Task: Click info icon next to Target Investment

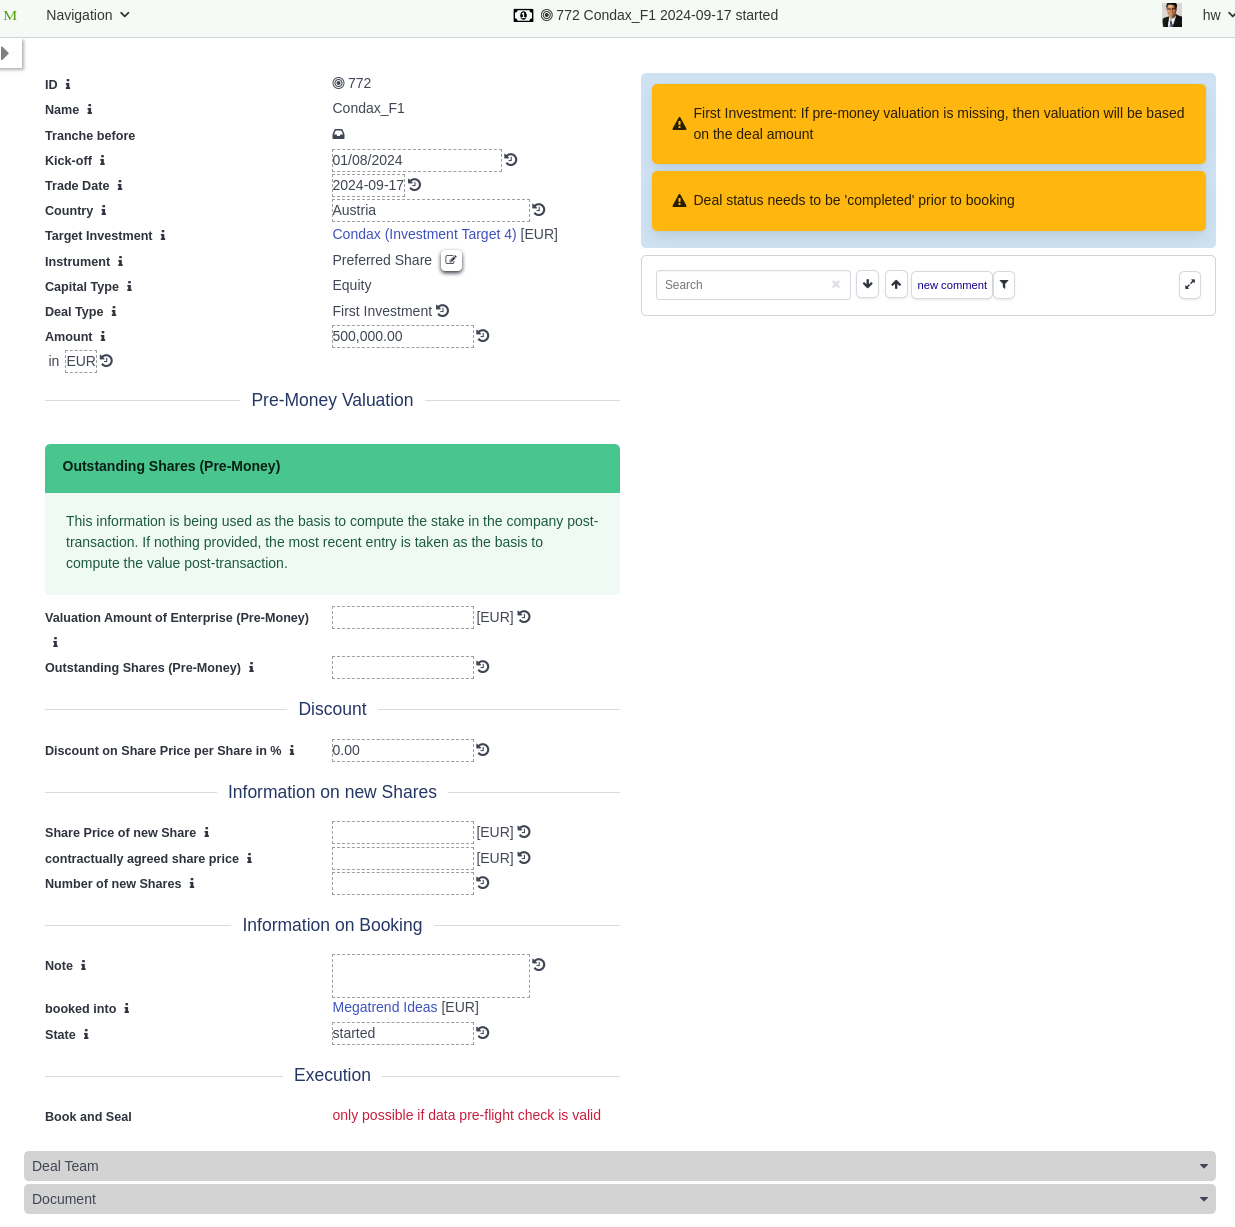Action: coord(163,236)
